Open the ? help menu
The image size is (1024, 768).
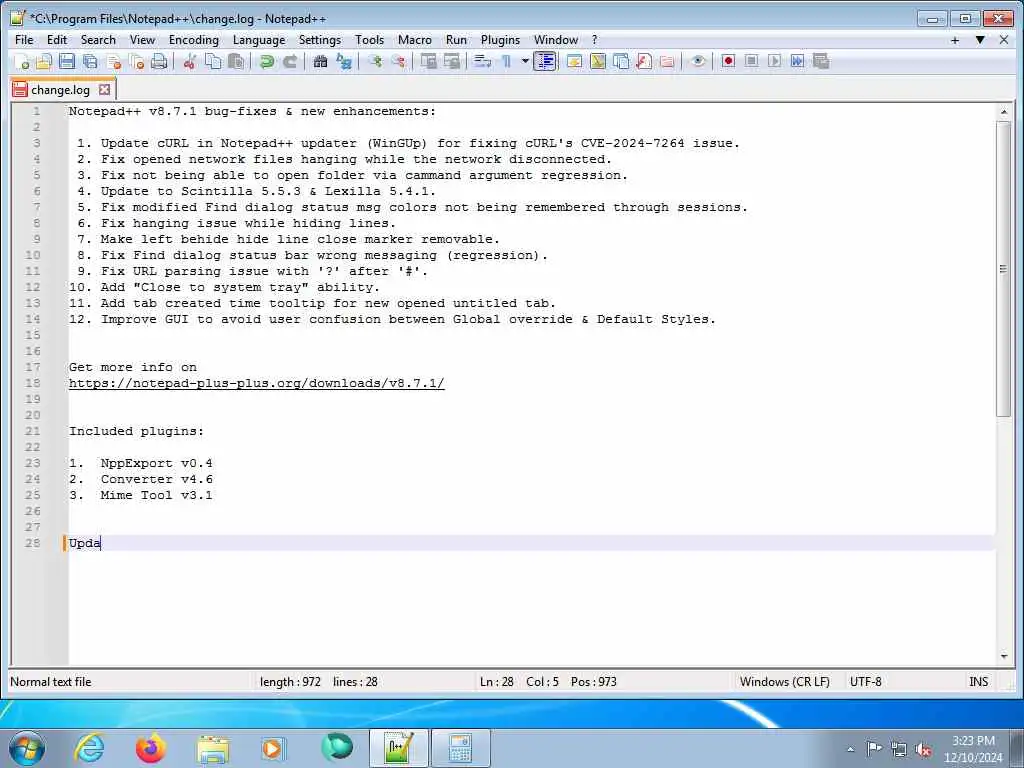(x=594, y=40)
